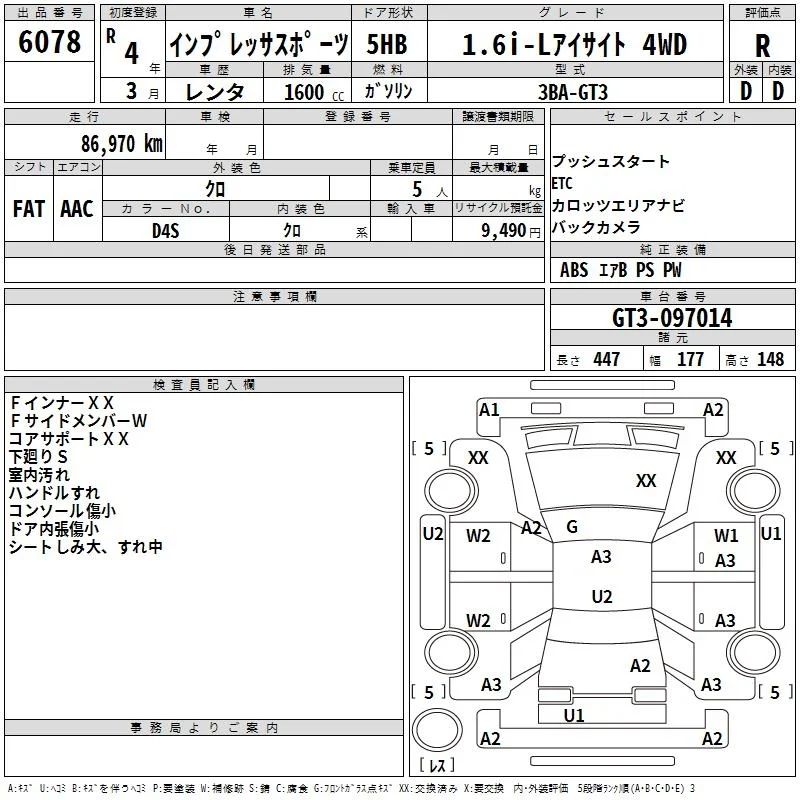Select the recycle deposit 9,490 yen cell
The width and height of the screenshot is (800, 800).
click(x=498, y=230)
